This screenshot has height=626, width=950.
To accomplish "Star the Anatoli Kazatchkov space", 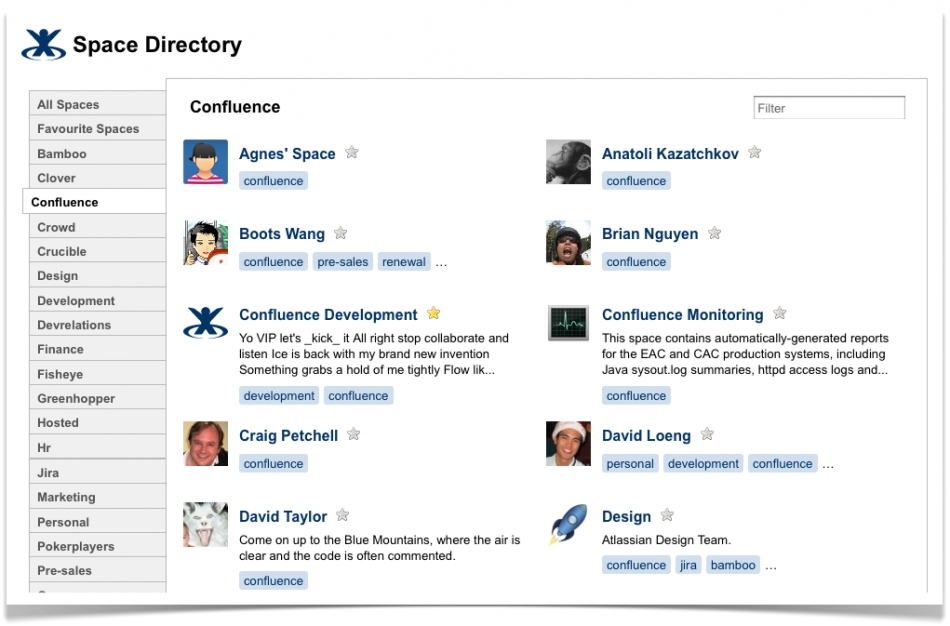I will 754,152.
